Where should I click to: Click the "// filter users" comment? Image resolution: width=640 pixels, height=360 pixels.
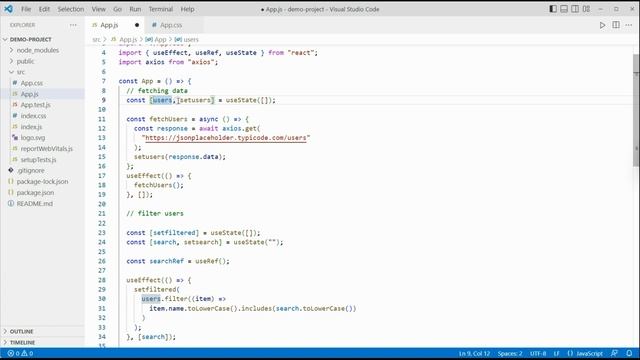click(x=155, y=213)
